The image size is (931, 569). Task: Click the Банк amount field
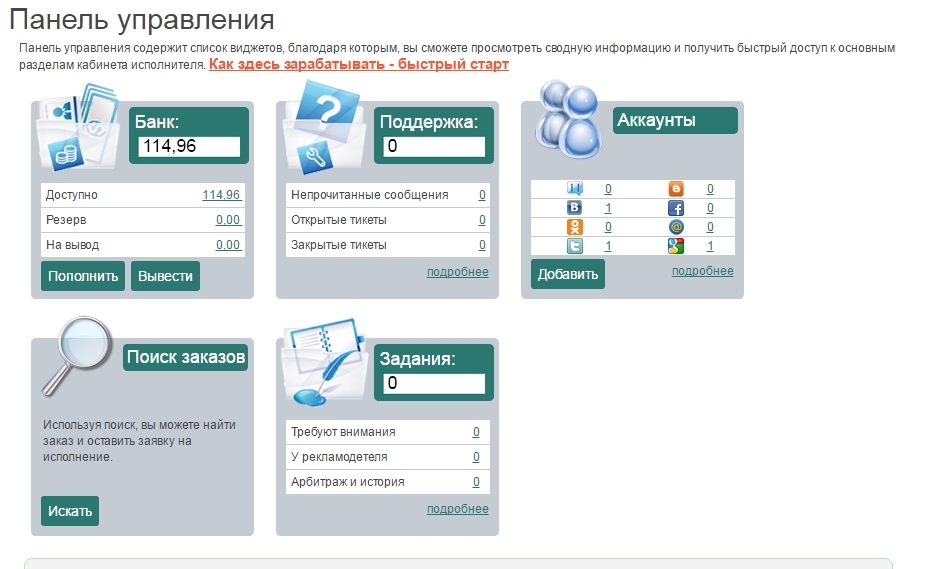(190, 147)
